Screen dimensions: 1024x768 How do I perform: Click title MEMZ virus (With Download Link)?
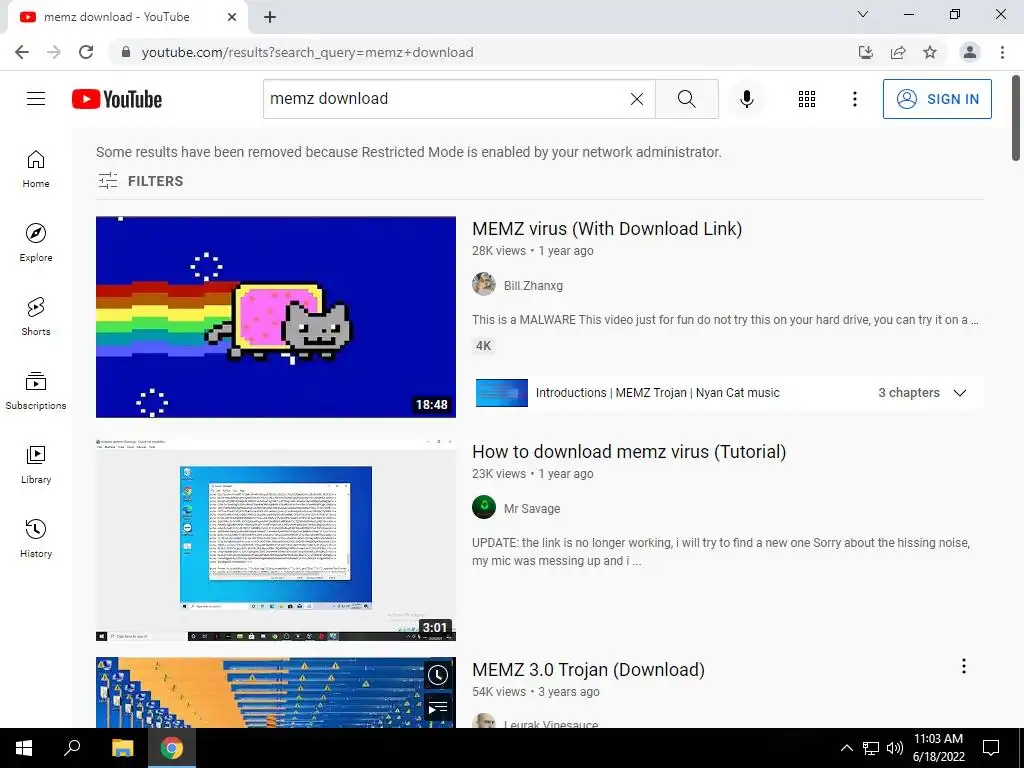click(607, 229)
